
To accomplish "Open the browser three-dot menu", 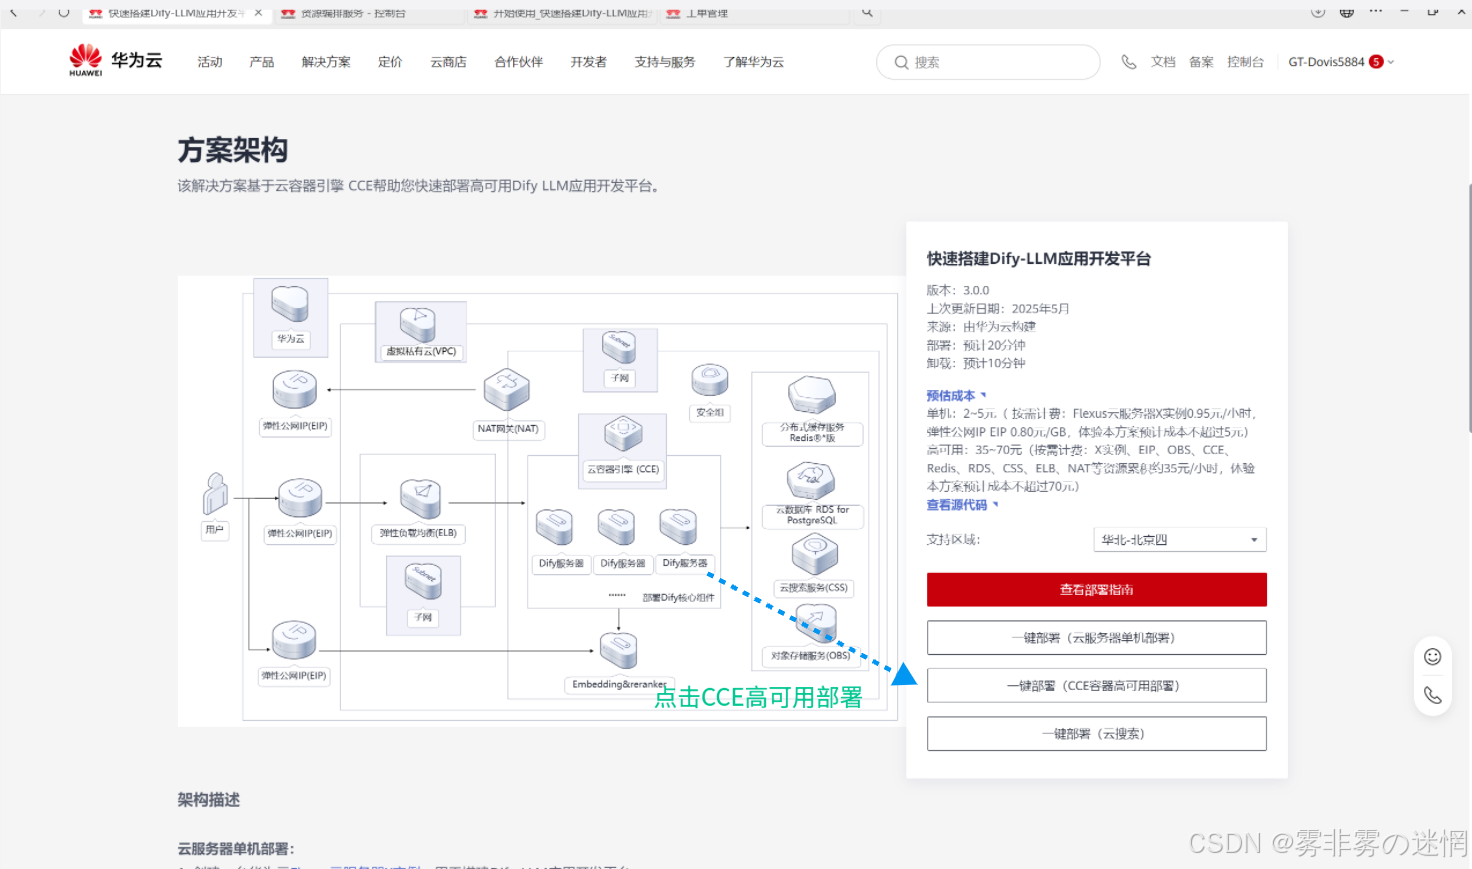I will click(1376, 11).
